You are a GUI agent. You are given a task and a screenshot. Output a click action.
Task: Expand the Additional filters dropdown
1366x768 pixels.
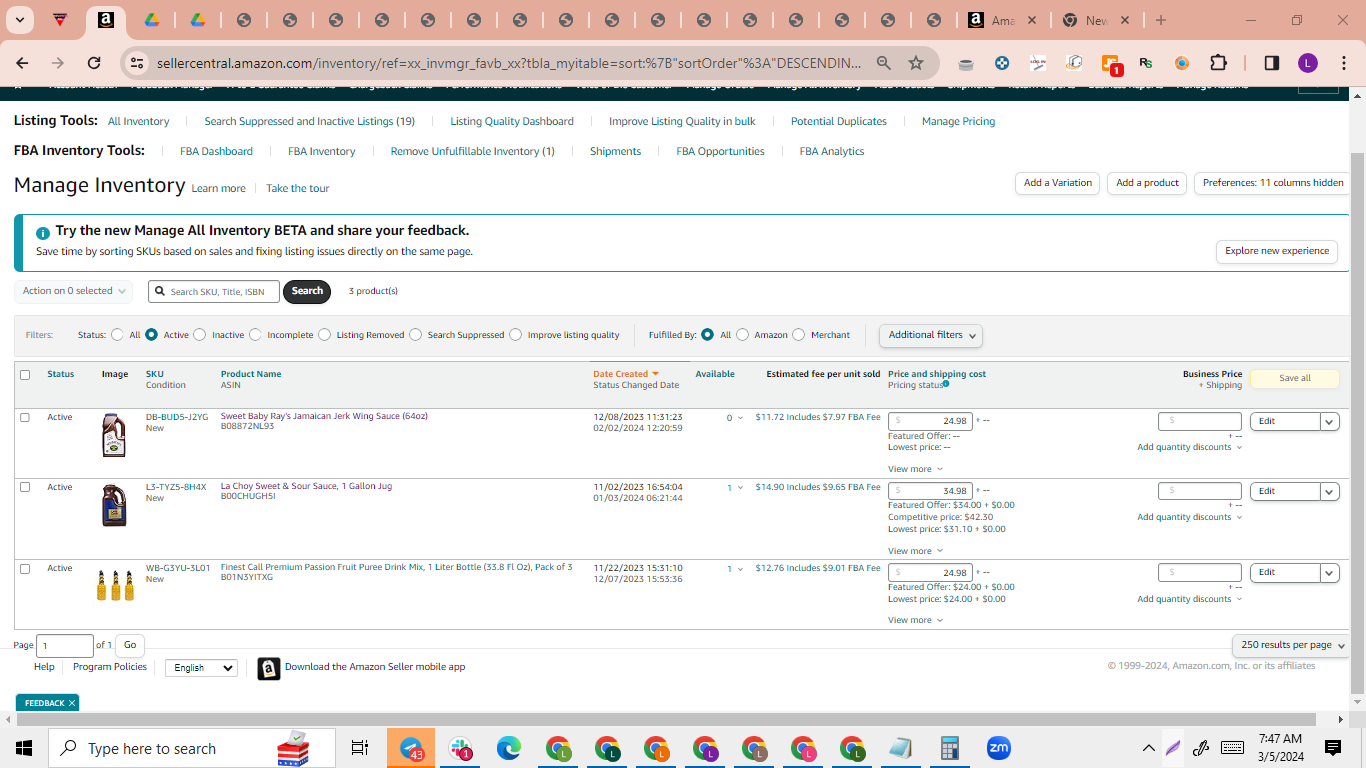(931, 335)
